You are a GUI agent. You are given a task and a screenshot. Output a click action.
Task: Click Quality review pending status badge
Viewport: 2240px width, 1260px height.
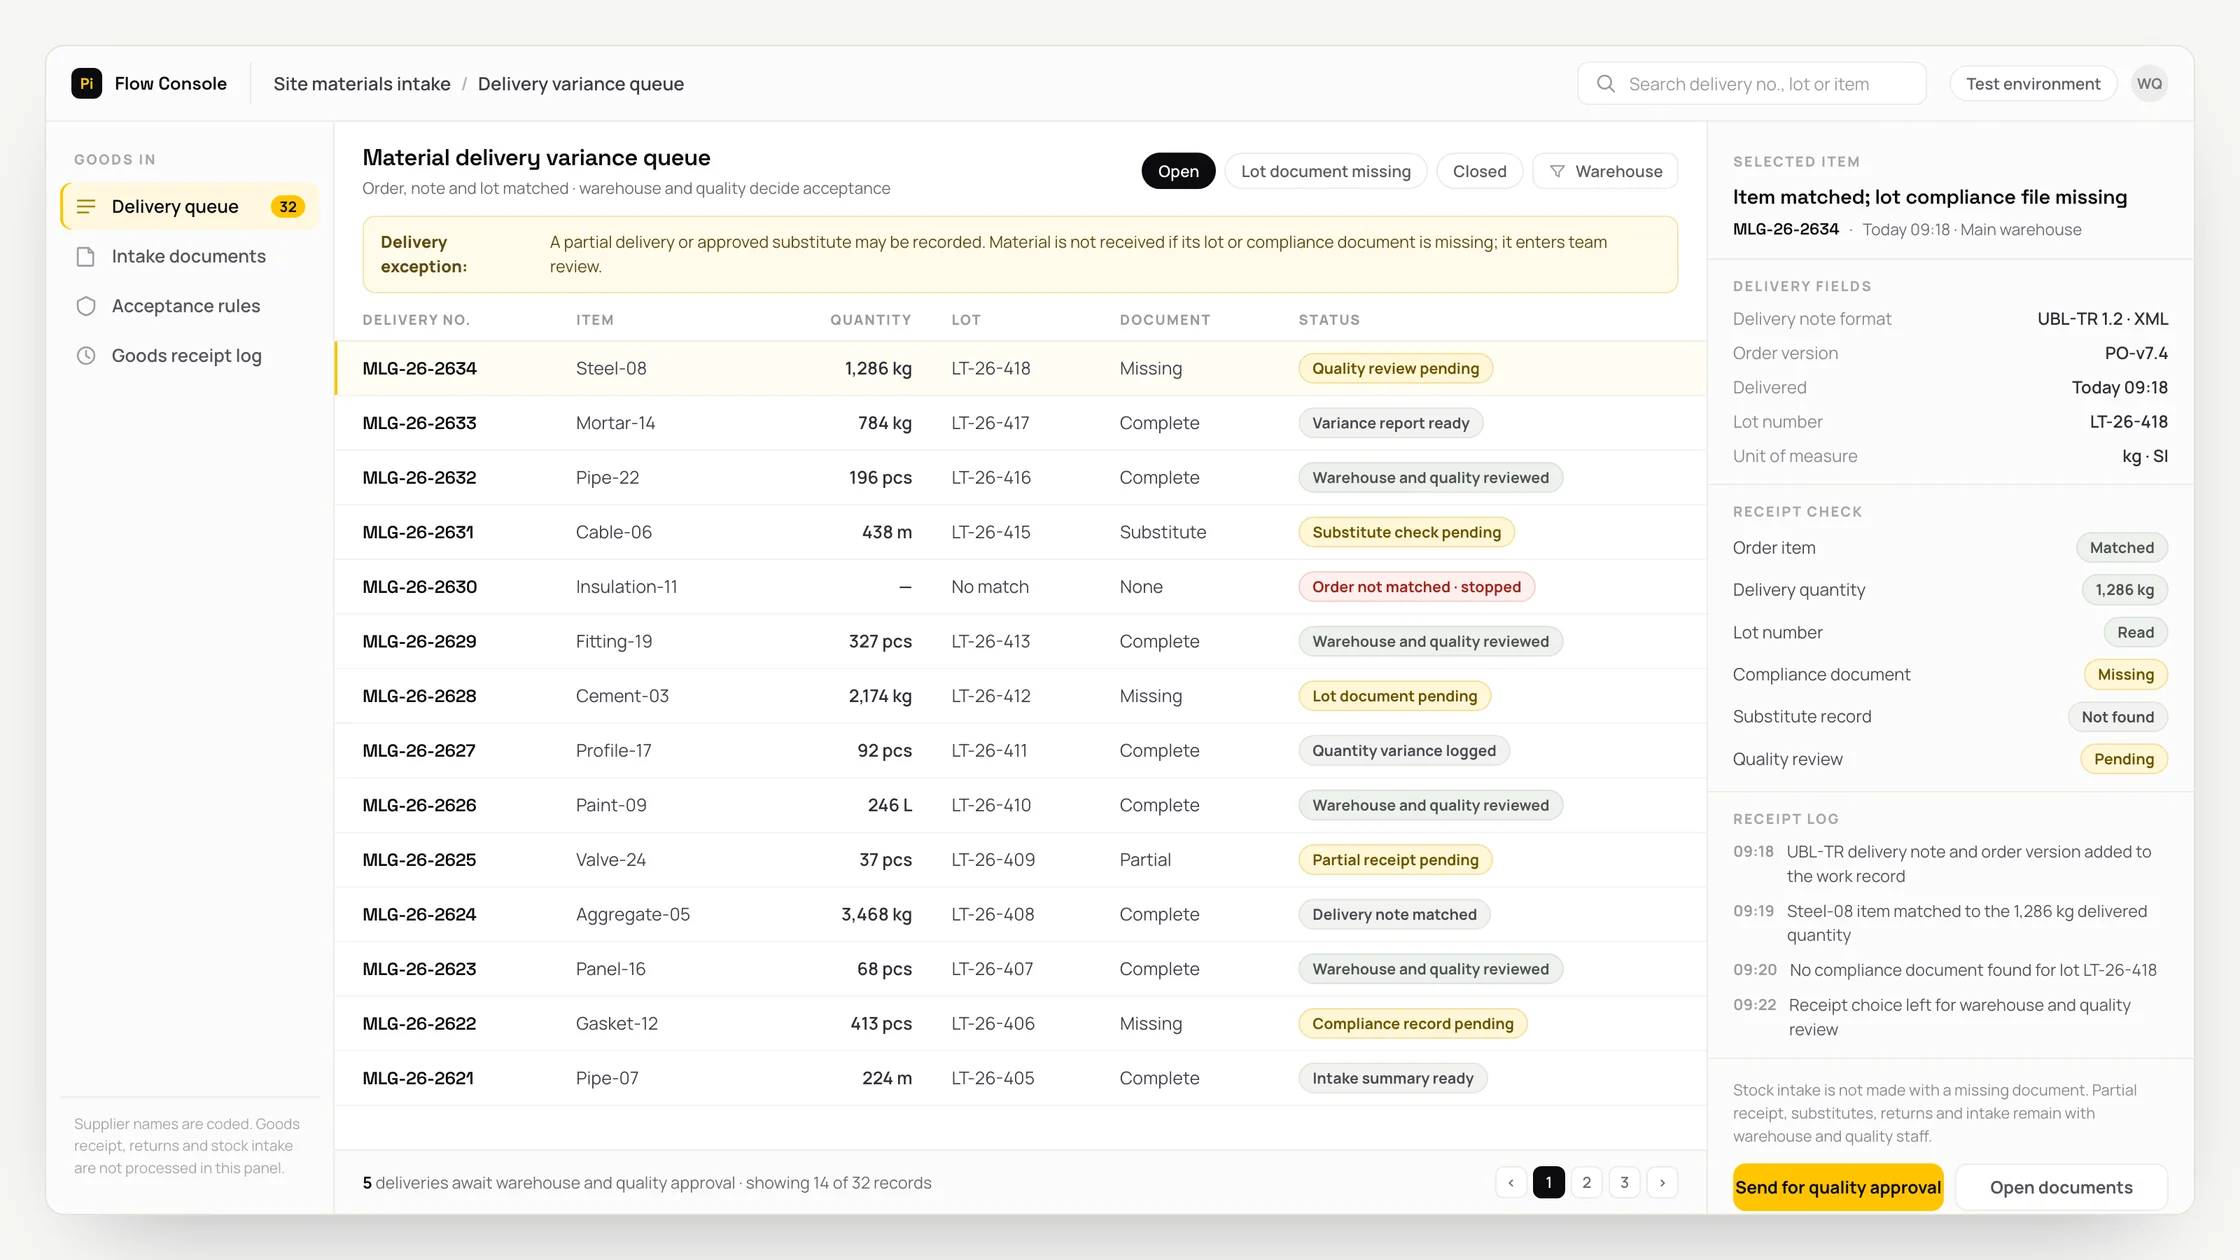click(x=1395, y=369)
